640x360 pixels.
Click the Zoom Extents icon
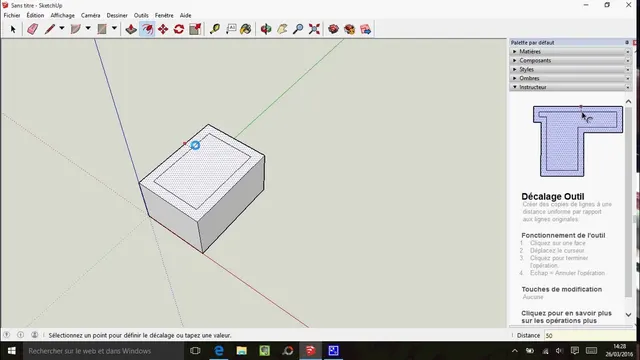314,29
